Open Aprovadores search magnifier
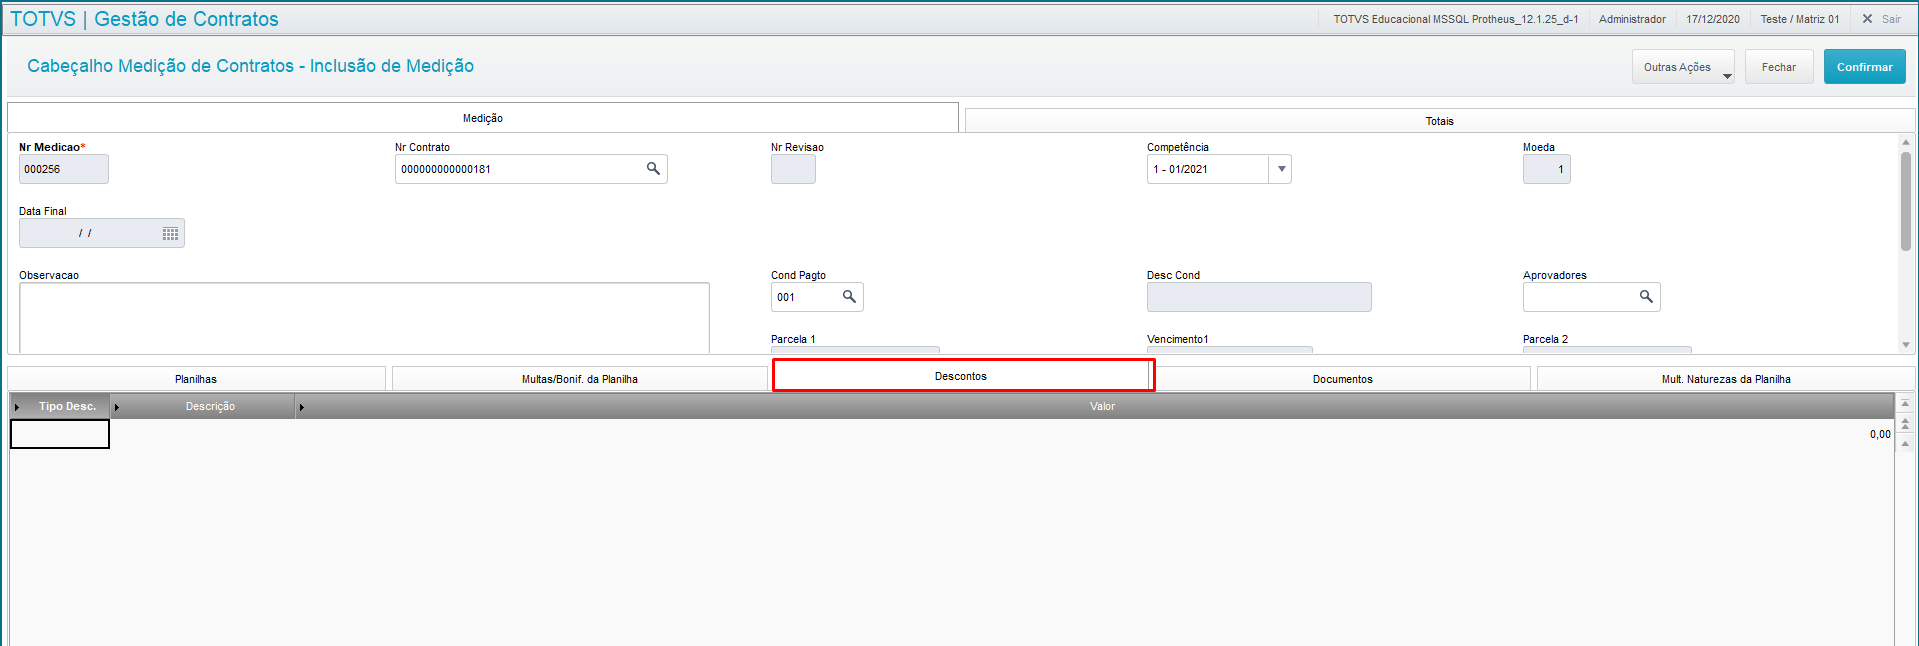Viewport: 1919px width, 646px height. coord(1646,297)
